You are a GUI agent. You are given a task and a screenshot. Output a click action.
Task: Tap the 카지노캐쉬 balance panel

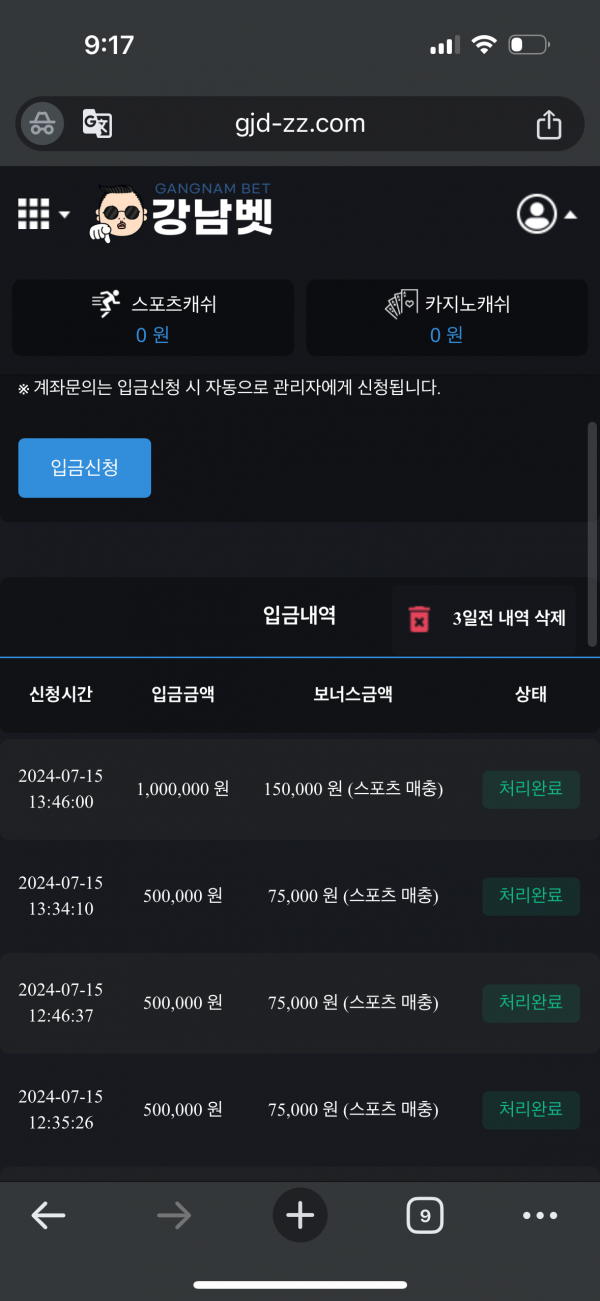446,318
